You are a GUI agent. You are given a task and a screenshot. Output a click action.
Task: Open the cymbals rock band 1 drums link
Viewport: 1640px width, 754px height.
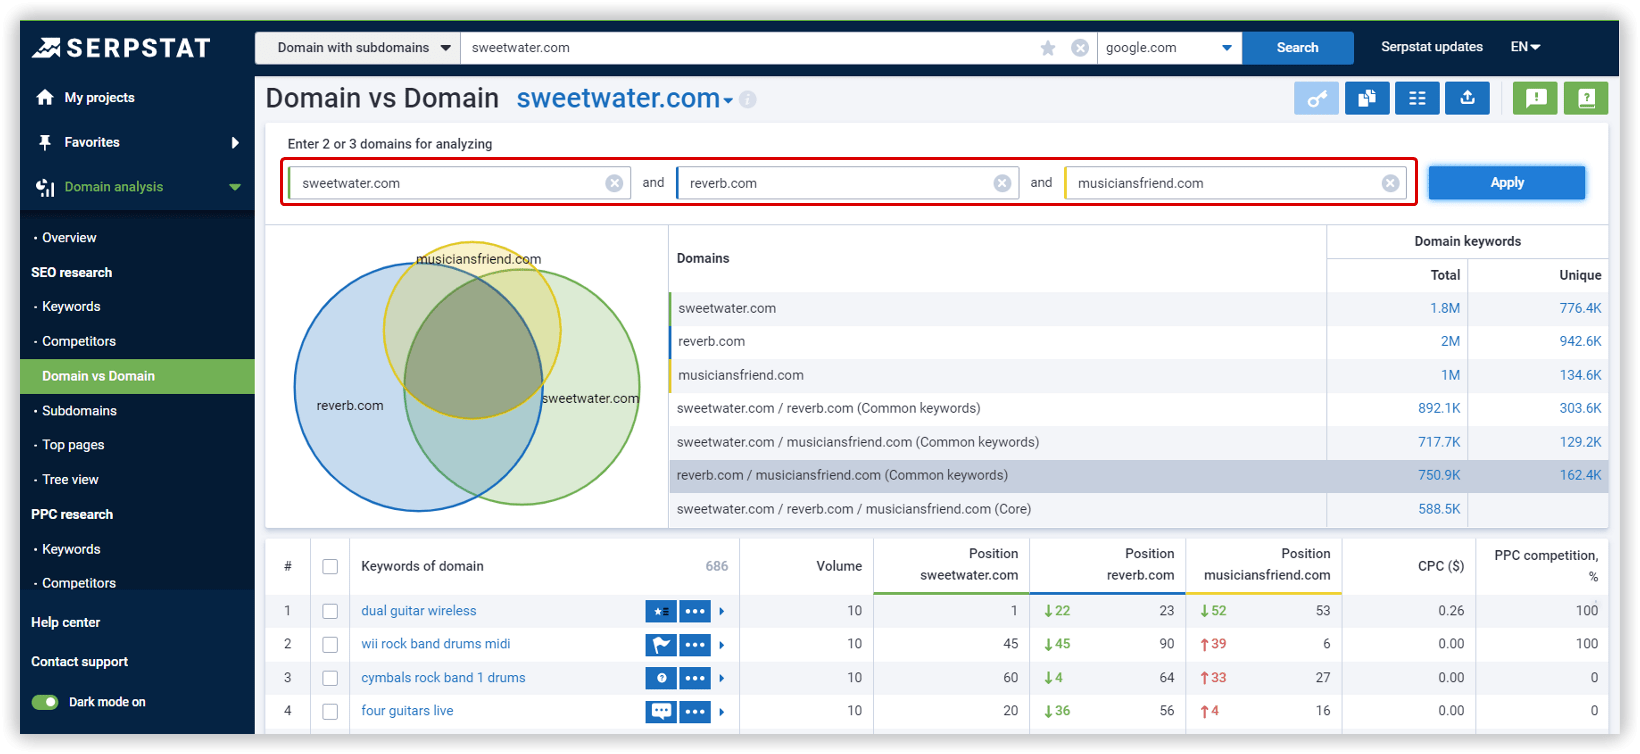443,678
